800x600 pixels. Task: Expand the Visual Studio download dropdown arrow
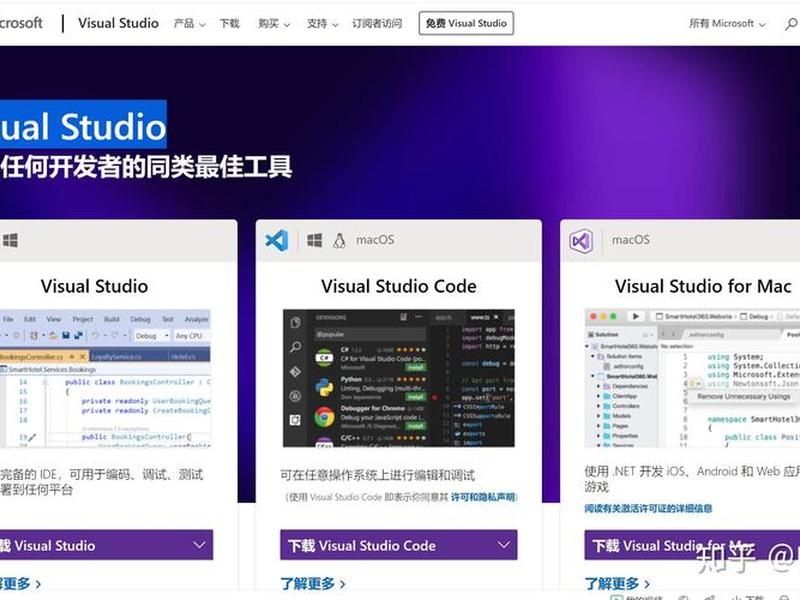tap(199, 545)
